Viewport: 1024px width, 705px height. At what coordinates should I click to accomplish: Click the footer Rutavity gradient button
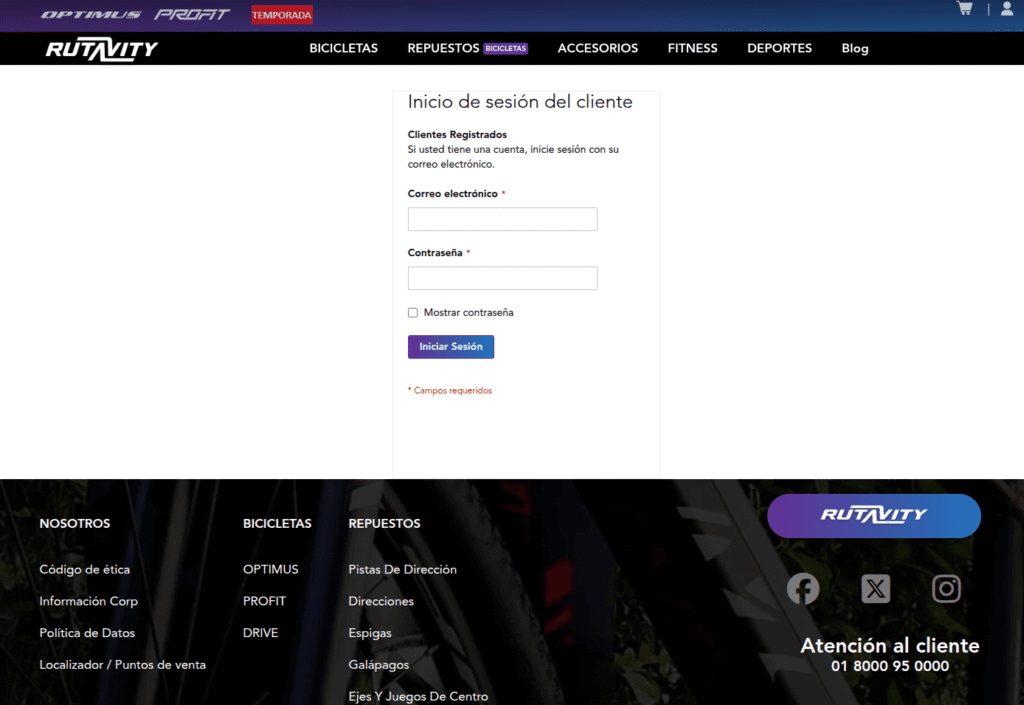[873, 516]
